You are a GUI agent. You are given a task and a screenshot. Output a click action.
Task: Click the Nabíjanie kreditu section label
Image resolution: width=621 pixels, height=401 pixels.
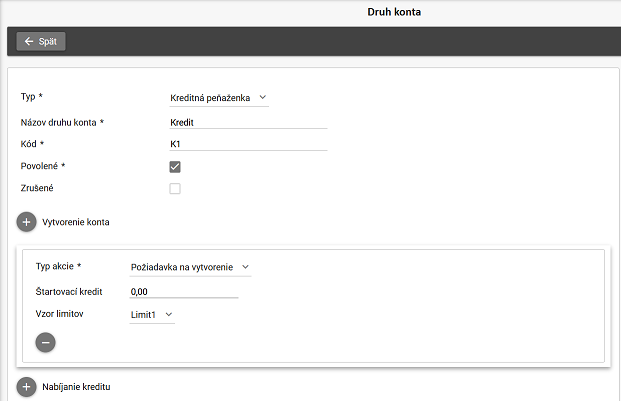75,386
